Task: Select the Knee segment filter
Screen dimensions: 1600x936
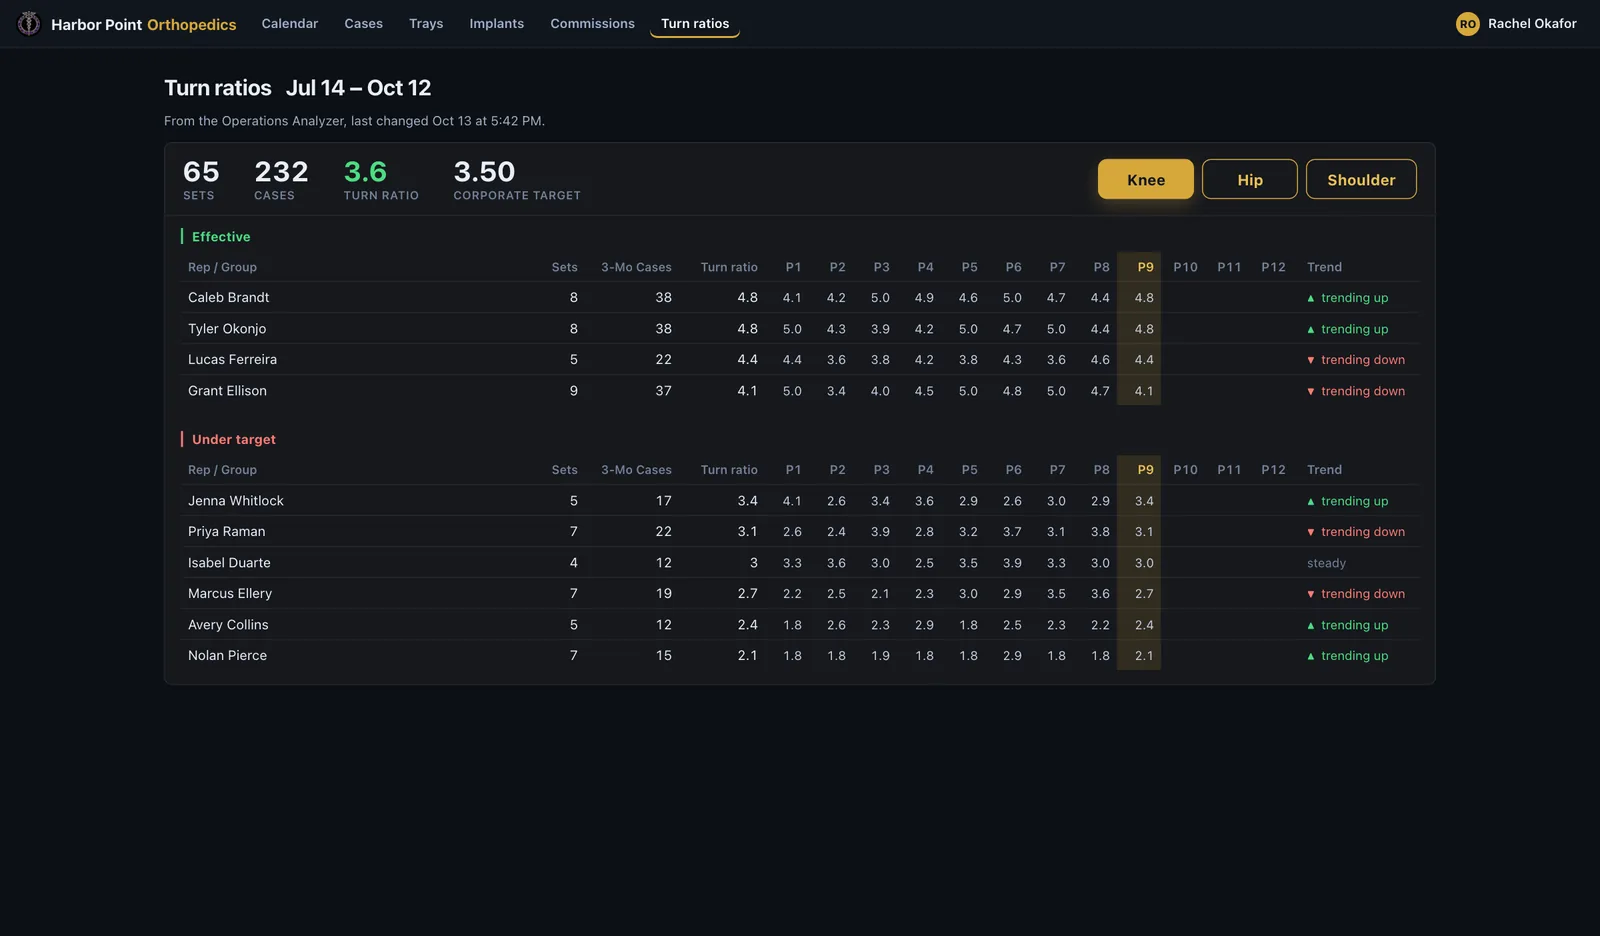Action: [x=1146, y=179]
